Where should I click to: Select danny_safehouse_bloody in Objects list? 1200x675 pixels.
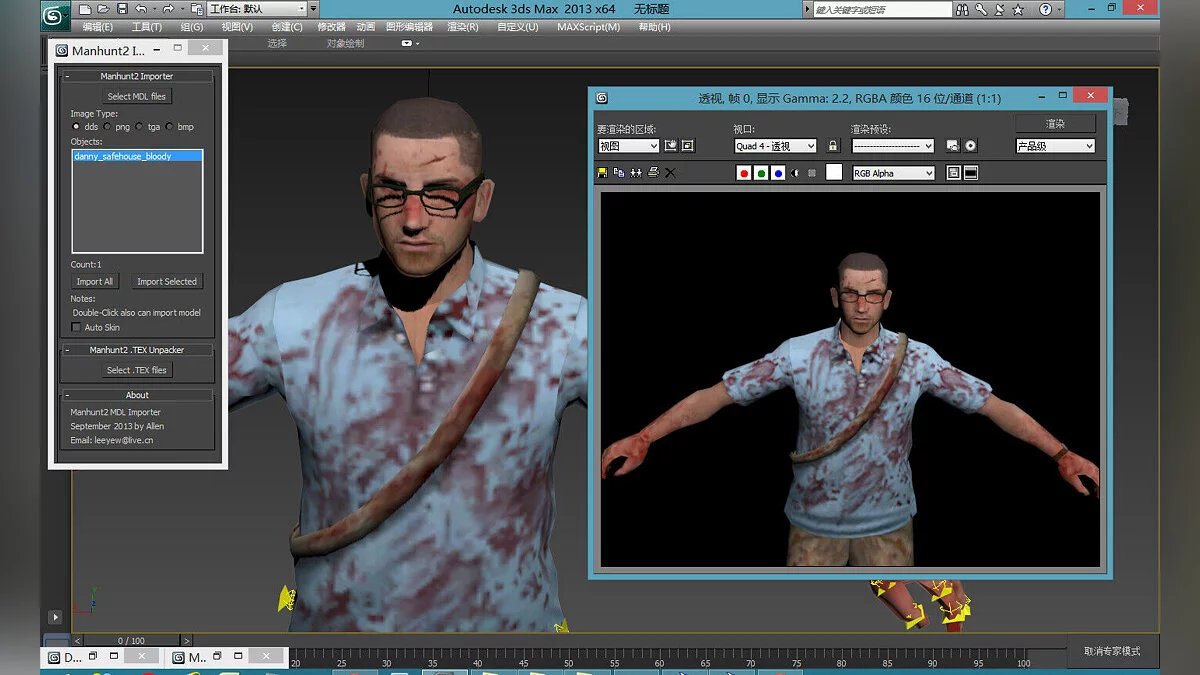[x=137, y=156]
